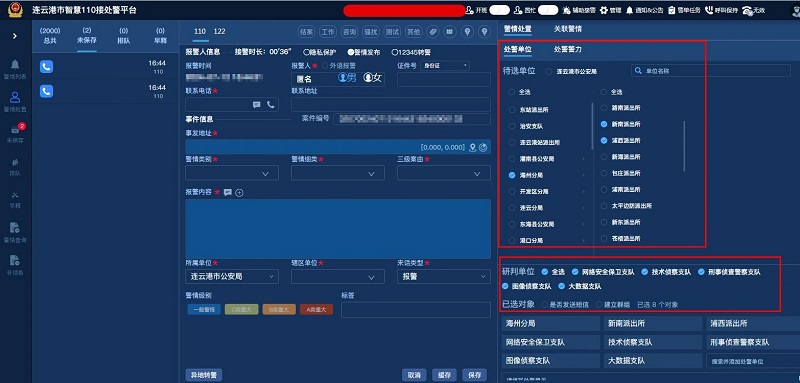
Task: Open the 警情列表 bell icon in sidebar
Action: pos(15,64)
